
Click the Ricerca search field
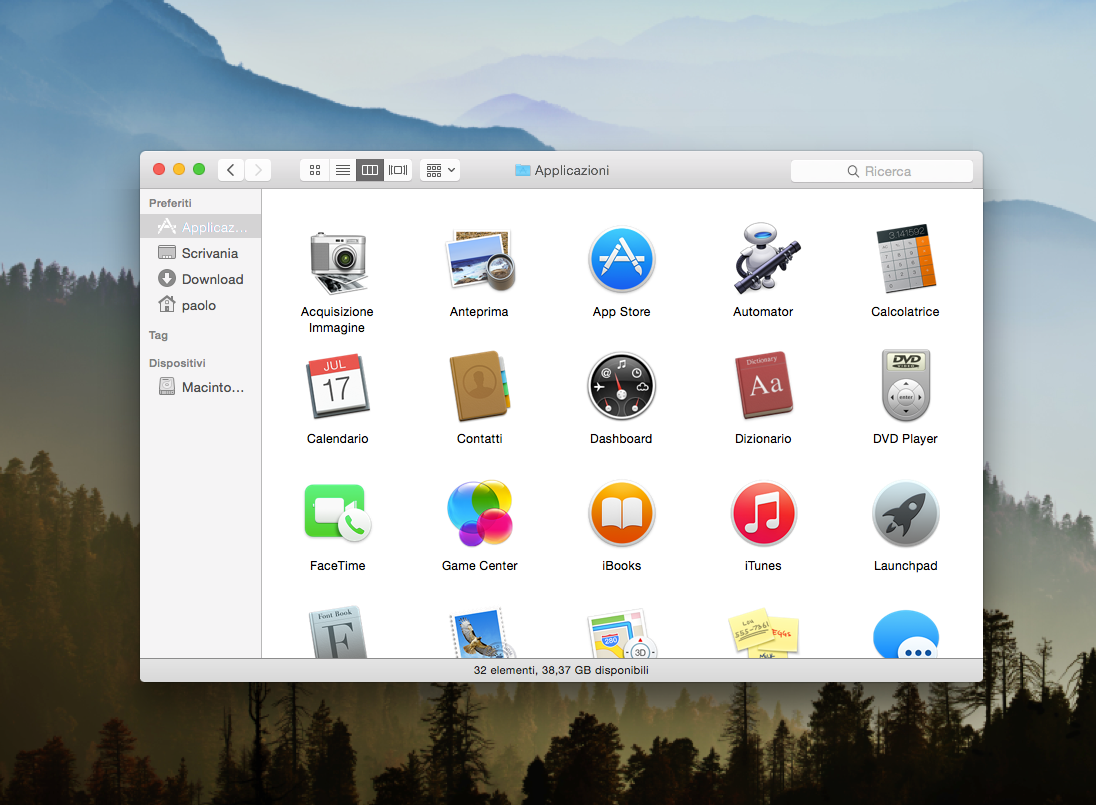coord(881,171)
